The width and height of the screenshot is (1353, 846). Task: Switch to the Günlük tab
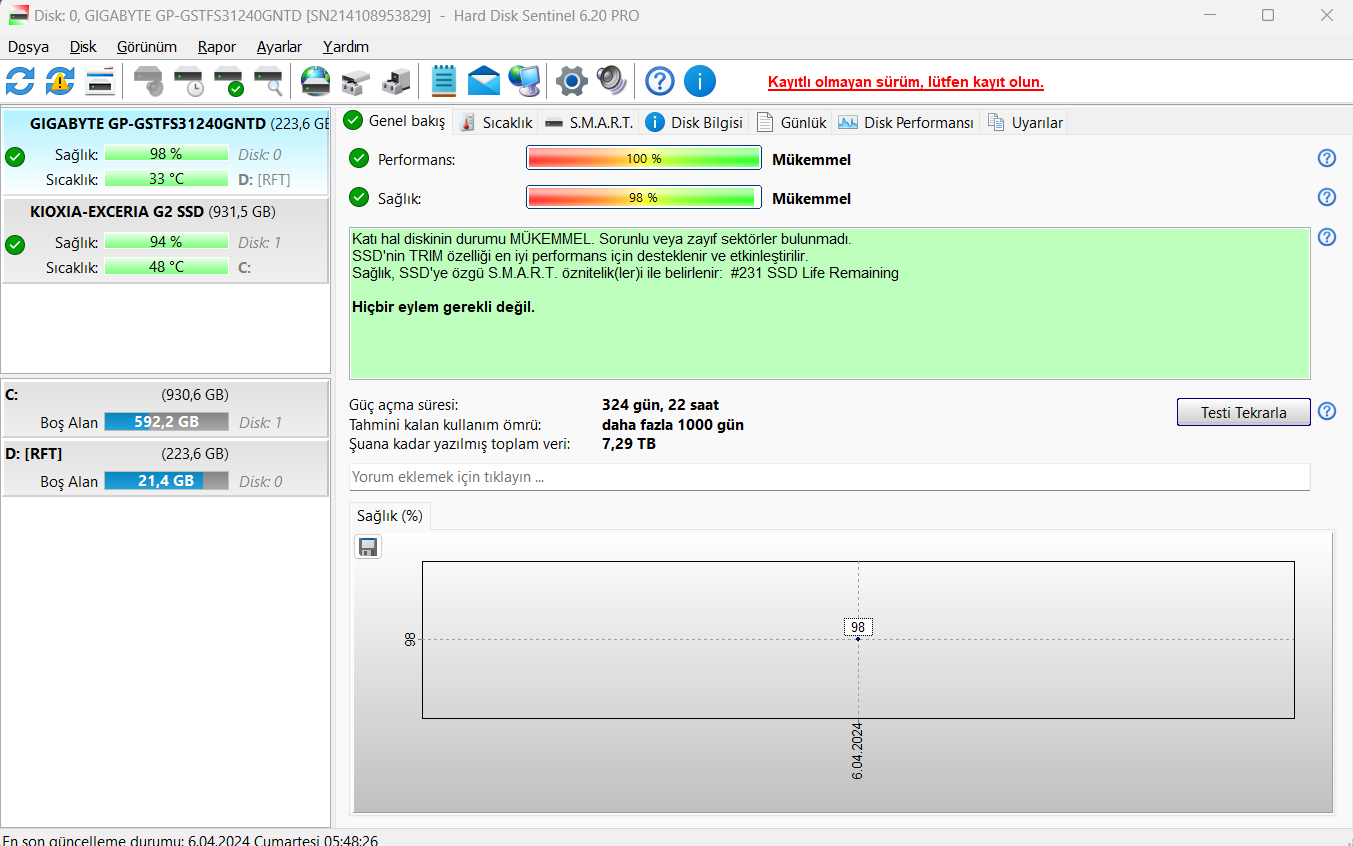(x=792, y=122)
